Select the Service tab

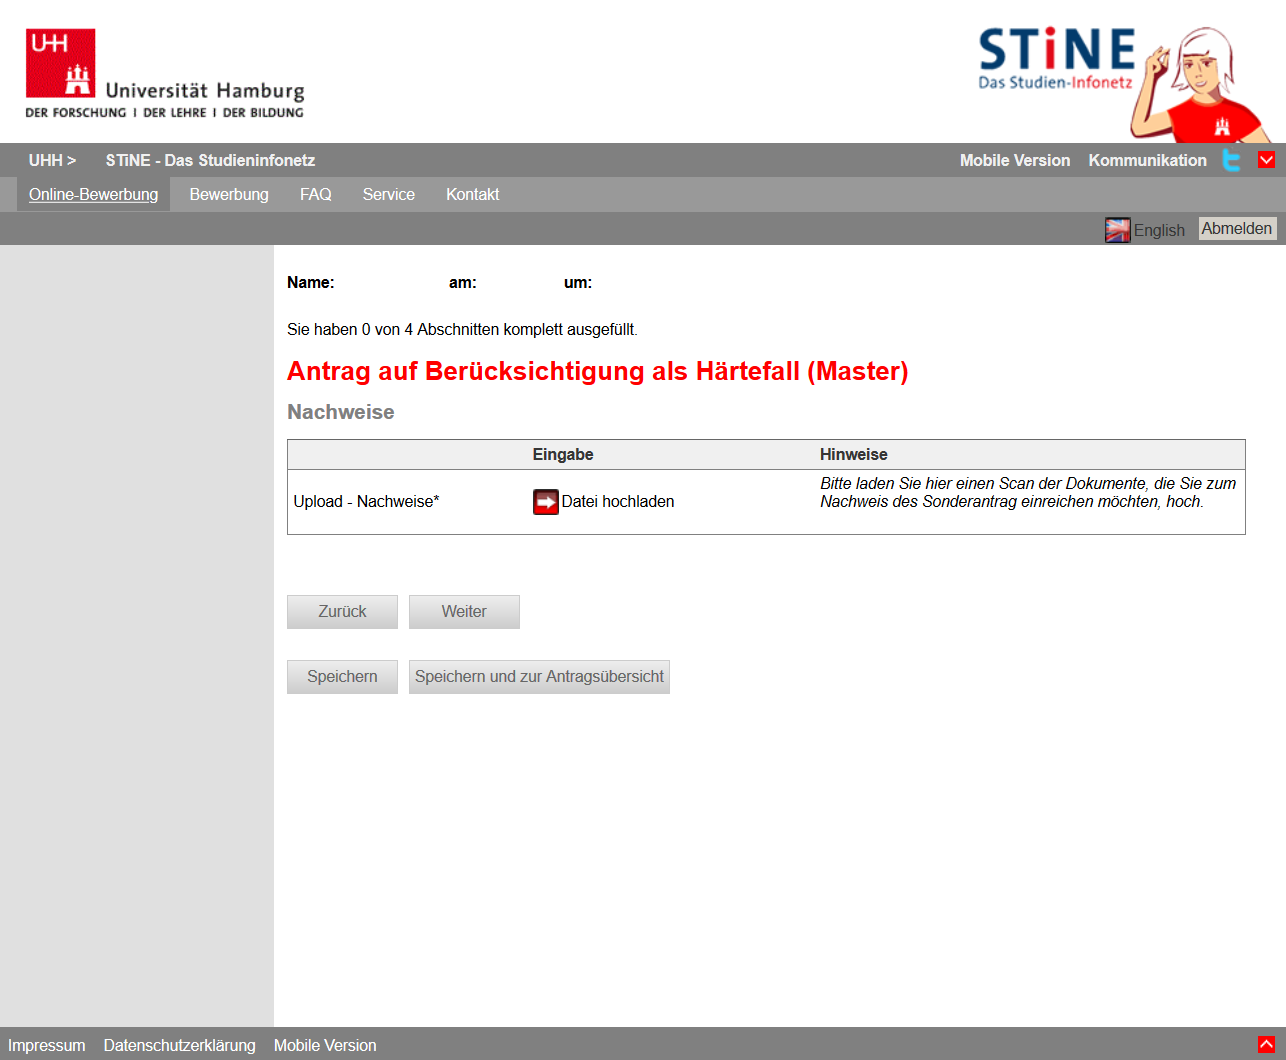tap(388, 194)
